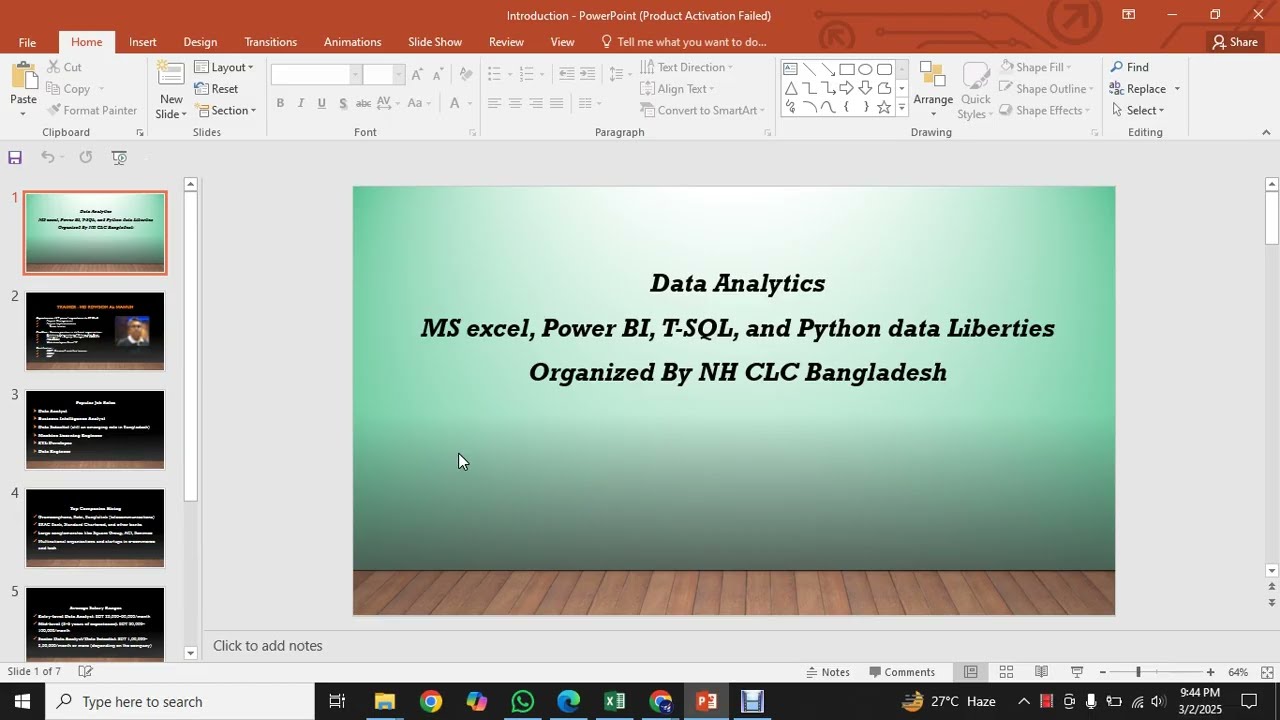This screenshot has width=1280, height=720.
Task: Click Fit slide to current window icon
Action: point(1267,672)
